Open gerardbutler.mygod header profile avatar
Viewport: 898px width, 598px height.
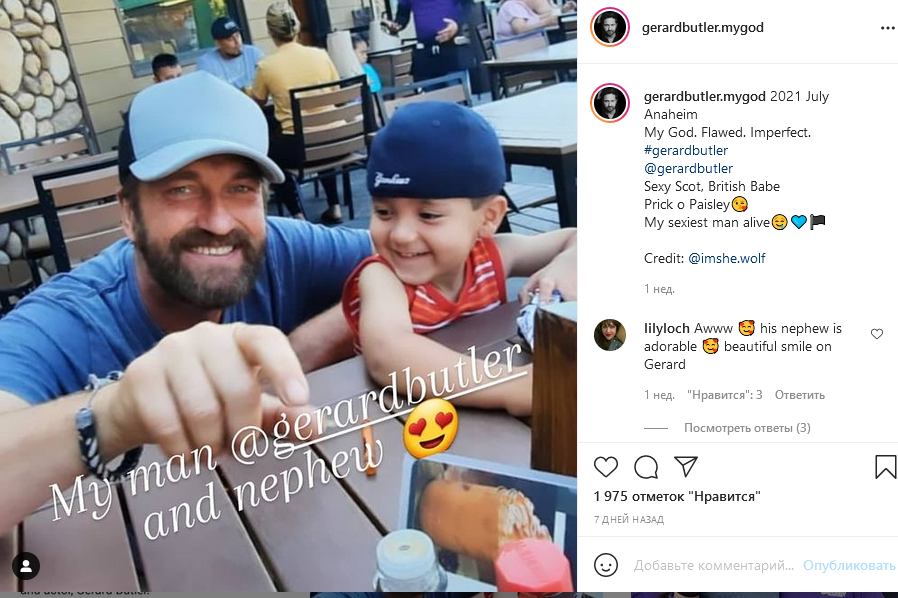click(610, 27)
